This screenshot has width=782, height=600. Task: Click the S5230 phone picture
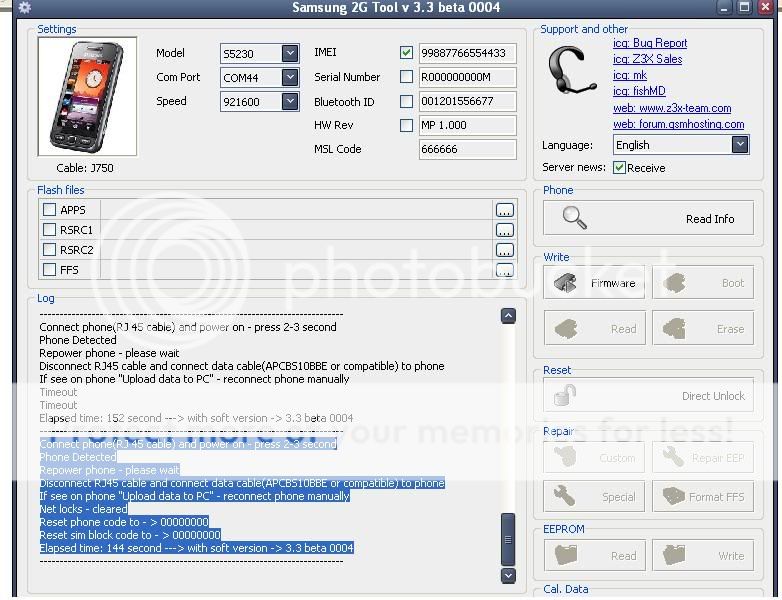(87, 96)
